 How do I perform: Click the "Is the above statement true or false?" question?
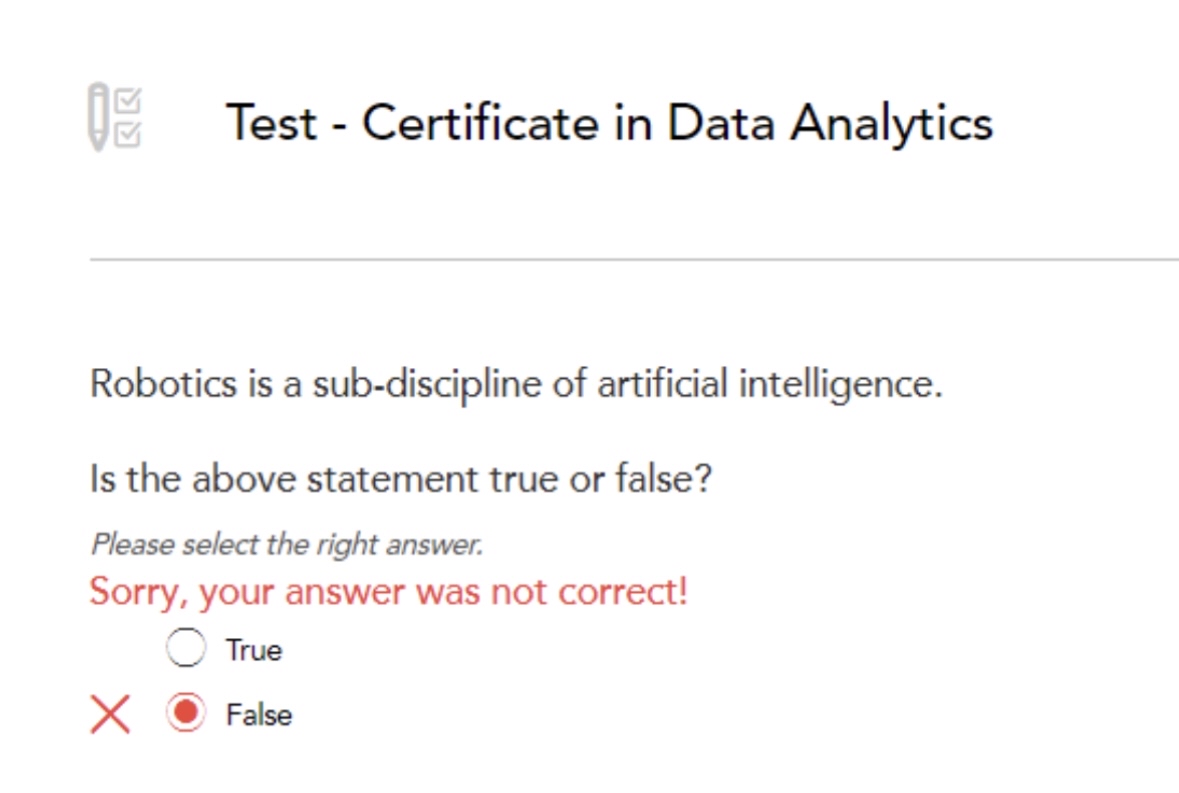(401, 479)
